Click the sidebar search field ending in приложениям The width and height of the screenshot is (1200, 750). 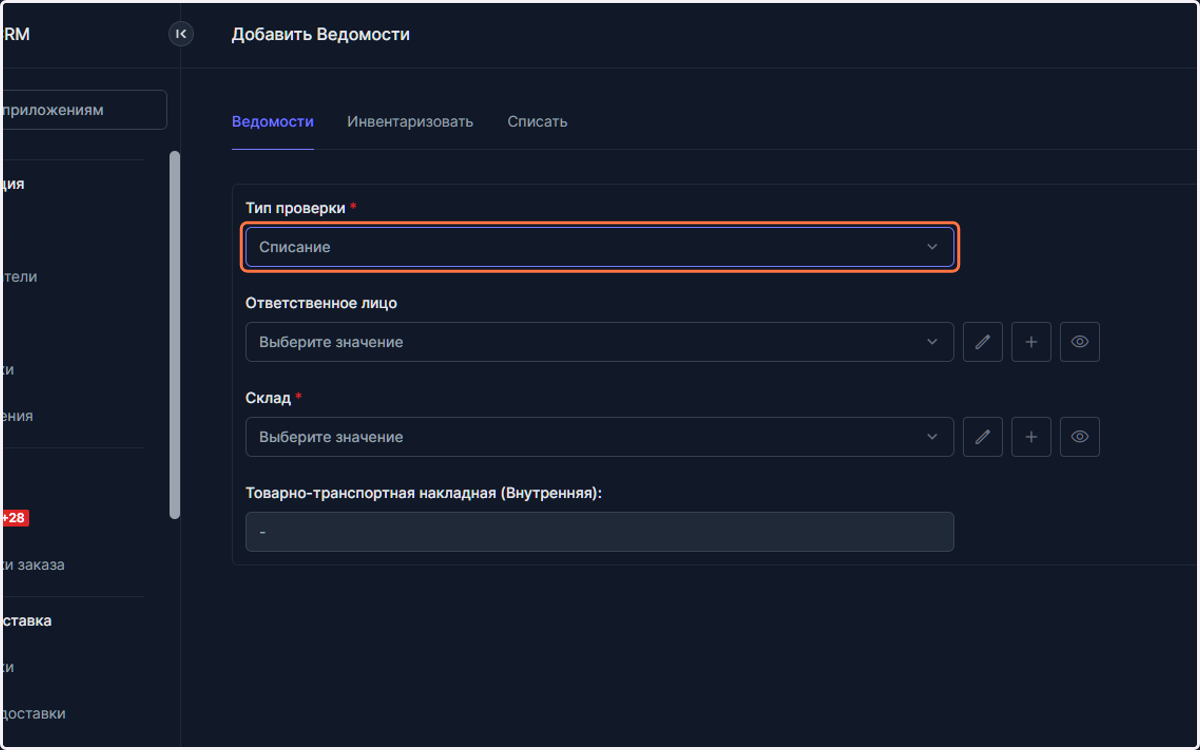(x=84, y=110)
